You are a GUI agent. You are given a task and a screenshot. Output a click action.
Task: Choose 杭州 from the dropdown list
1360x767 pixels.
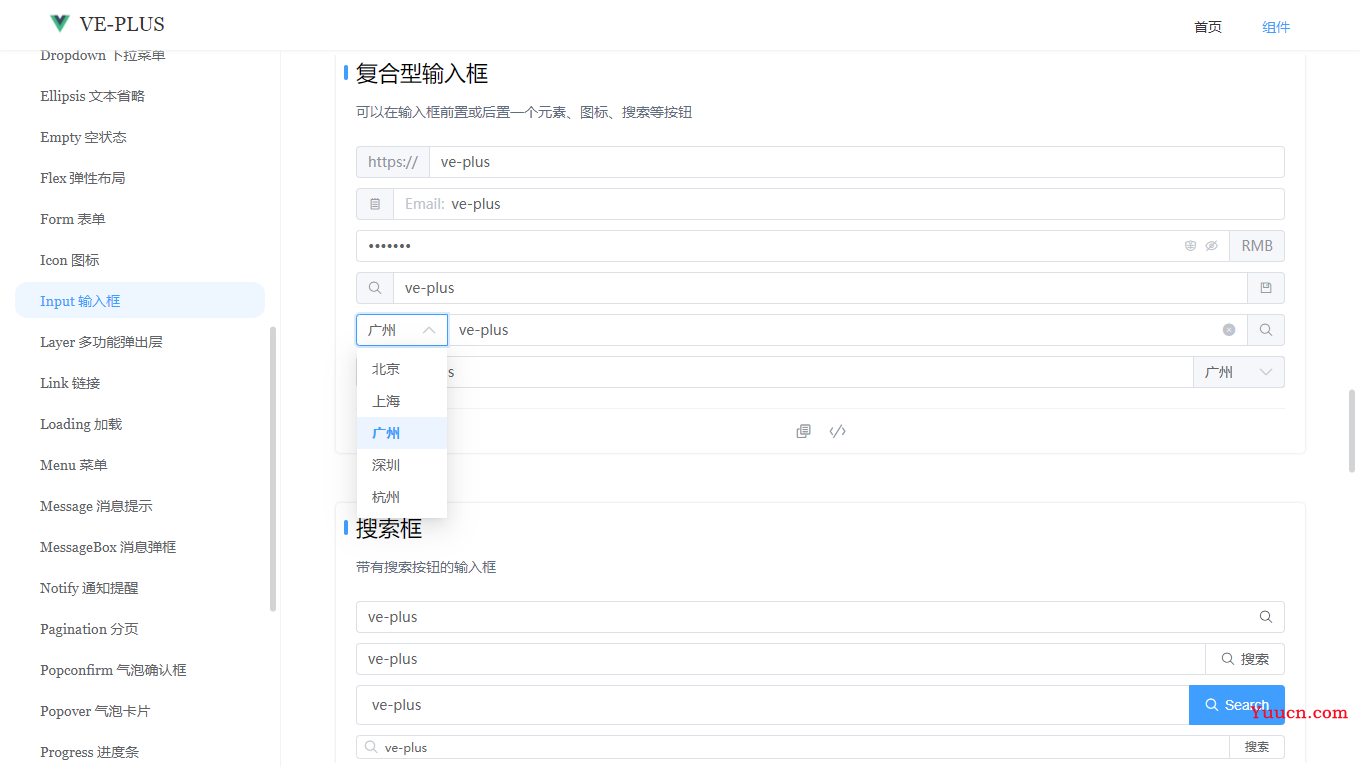pos(402,497)
